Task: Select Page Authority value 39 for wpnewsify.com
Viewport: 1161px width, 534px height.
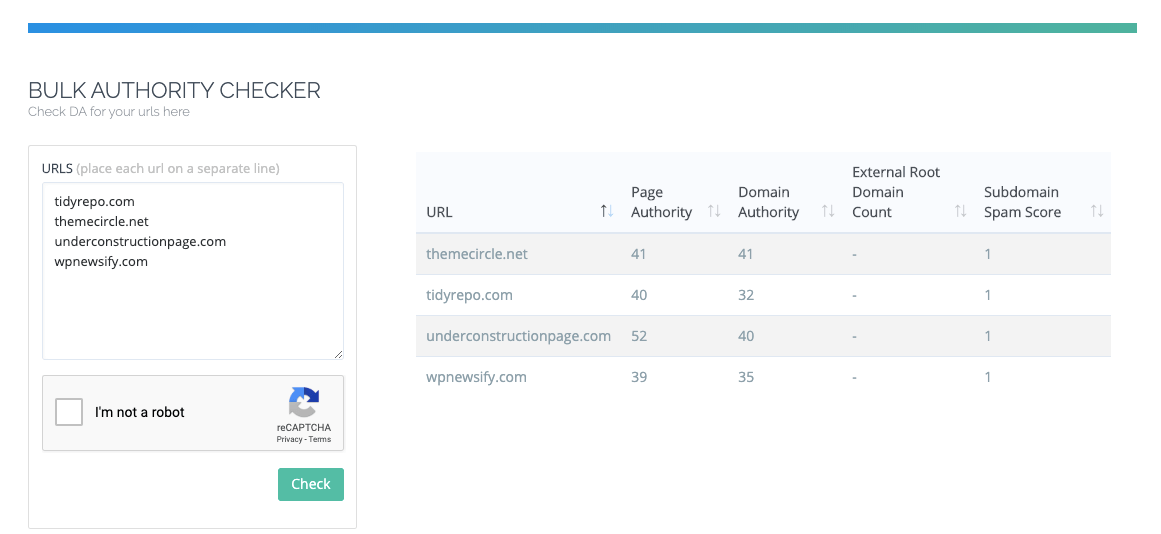Action: point(639,377)
